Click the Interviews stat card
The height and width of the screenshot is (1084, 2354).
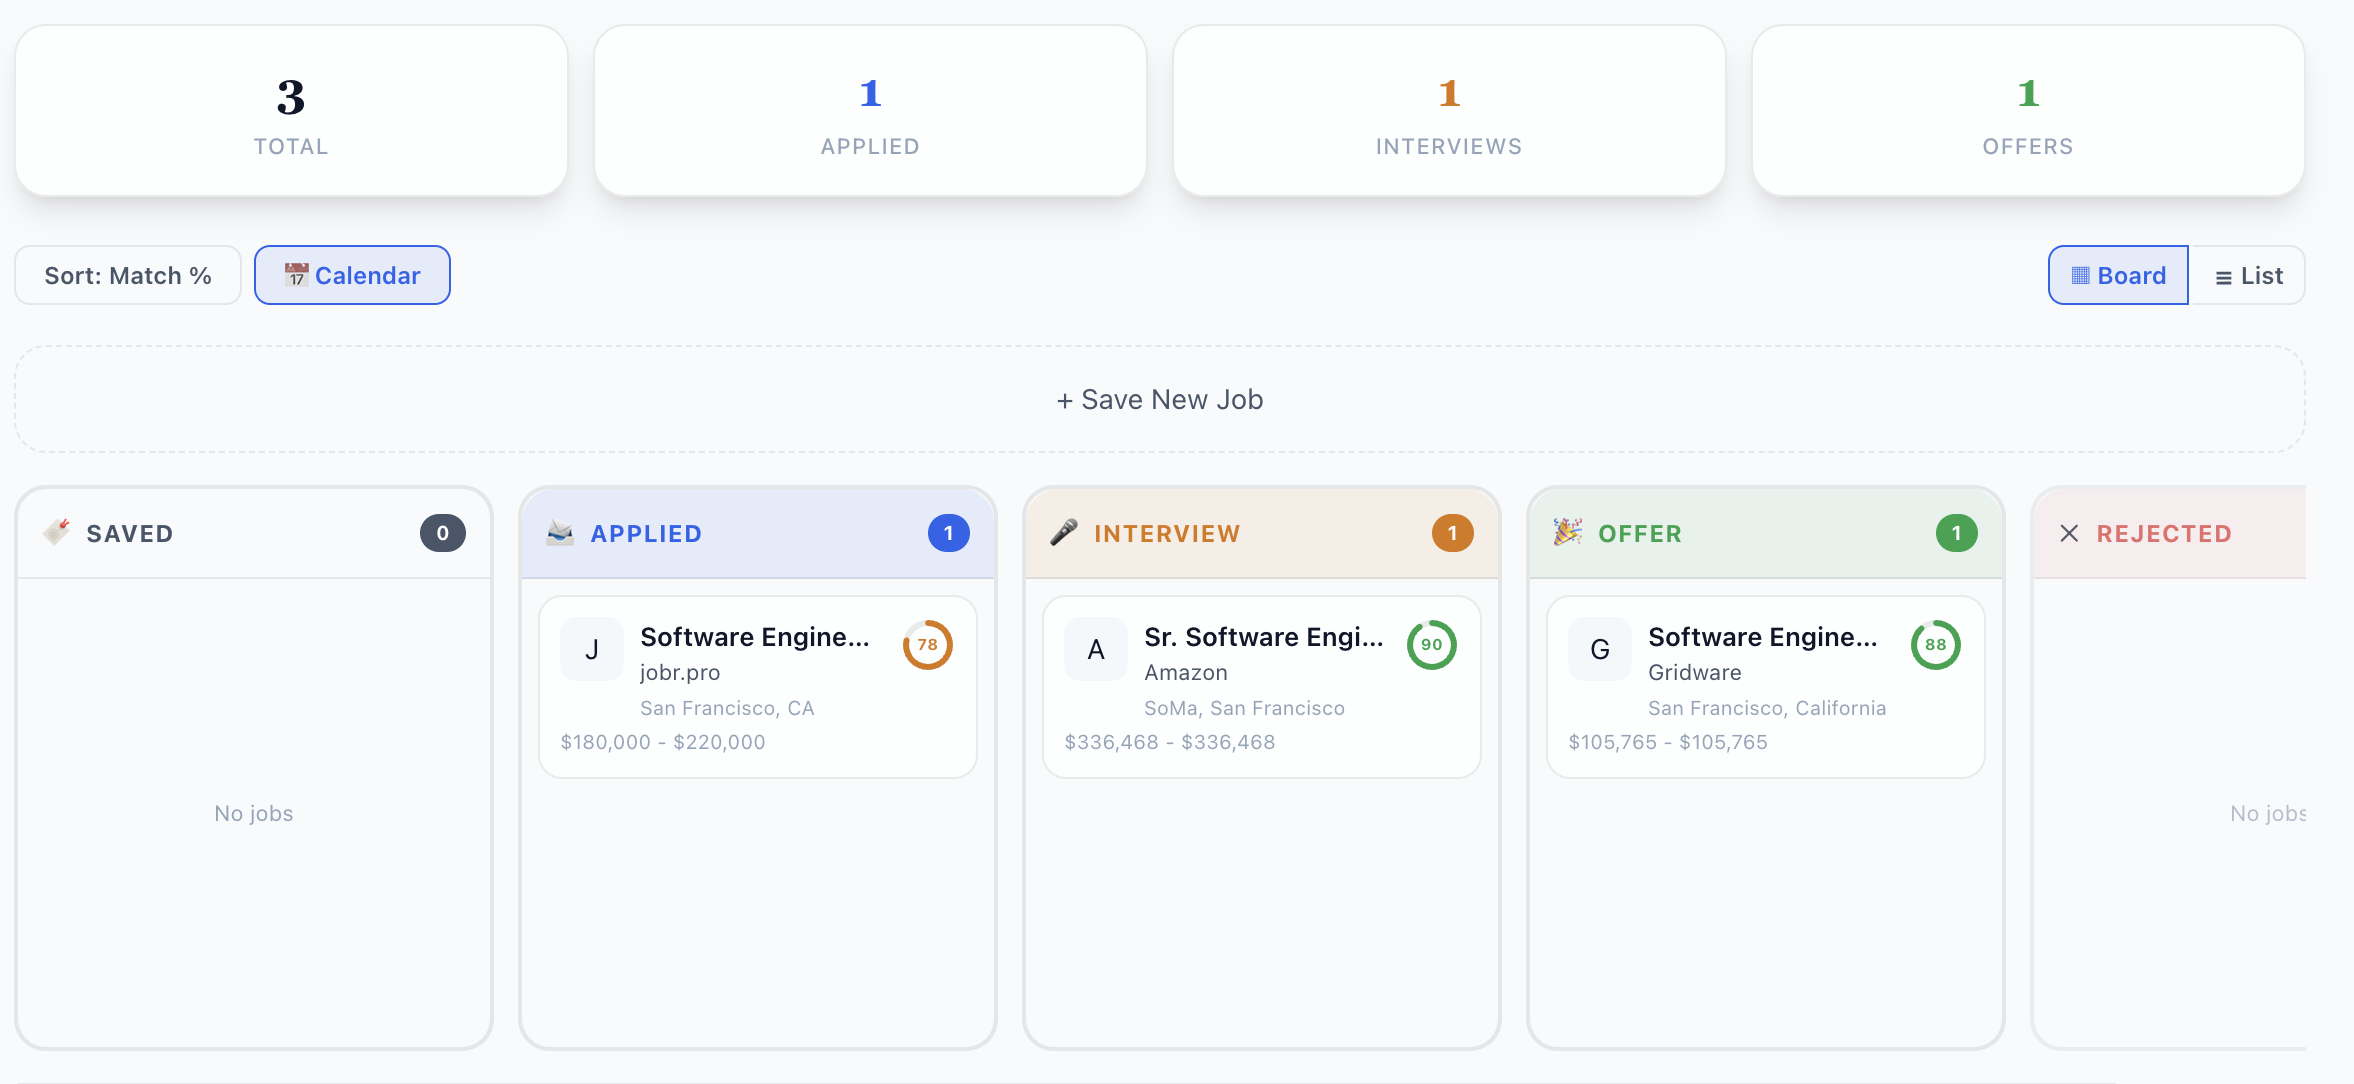1449,111
